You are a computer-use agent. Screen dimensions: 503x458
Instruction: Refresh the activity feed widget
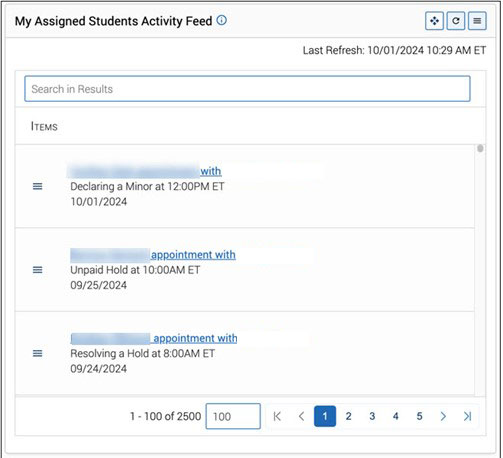pyautogui.click(x=456, y=21)
